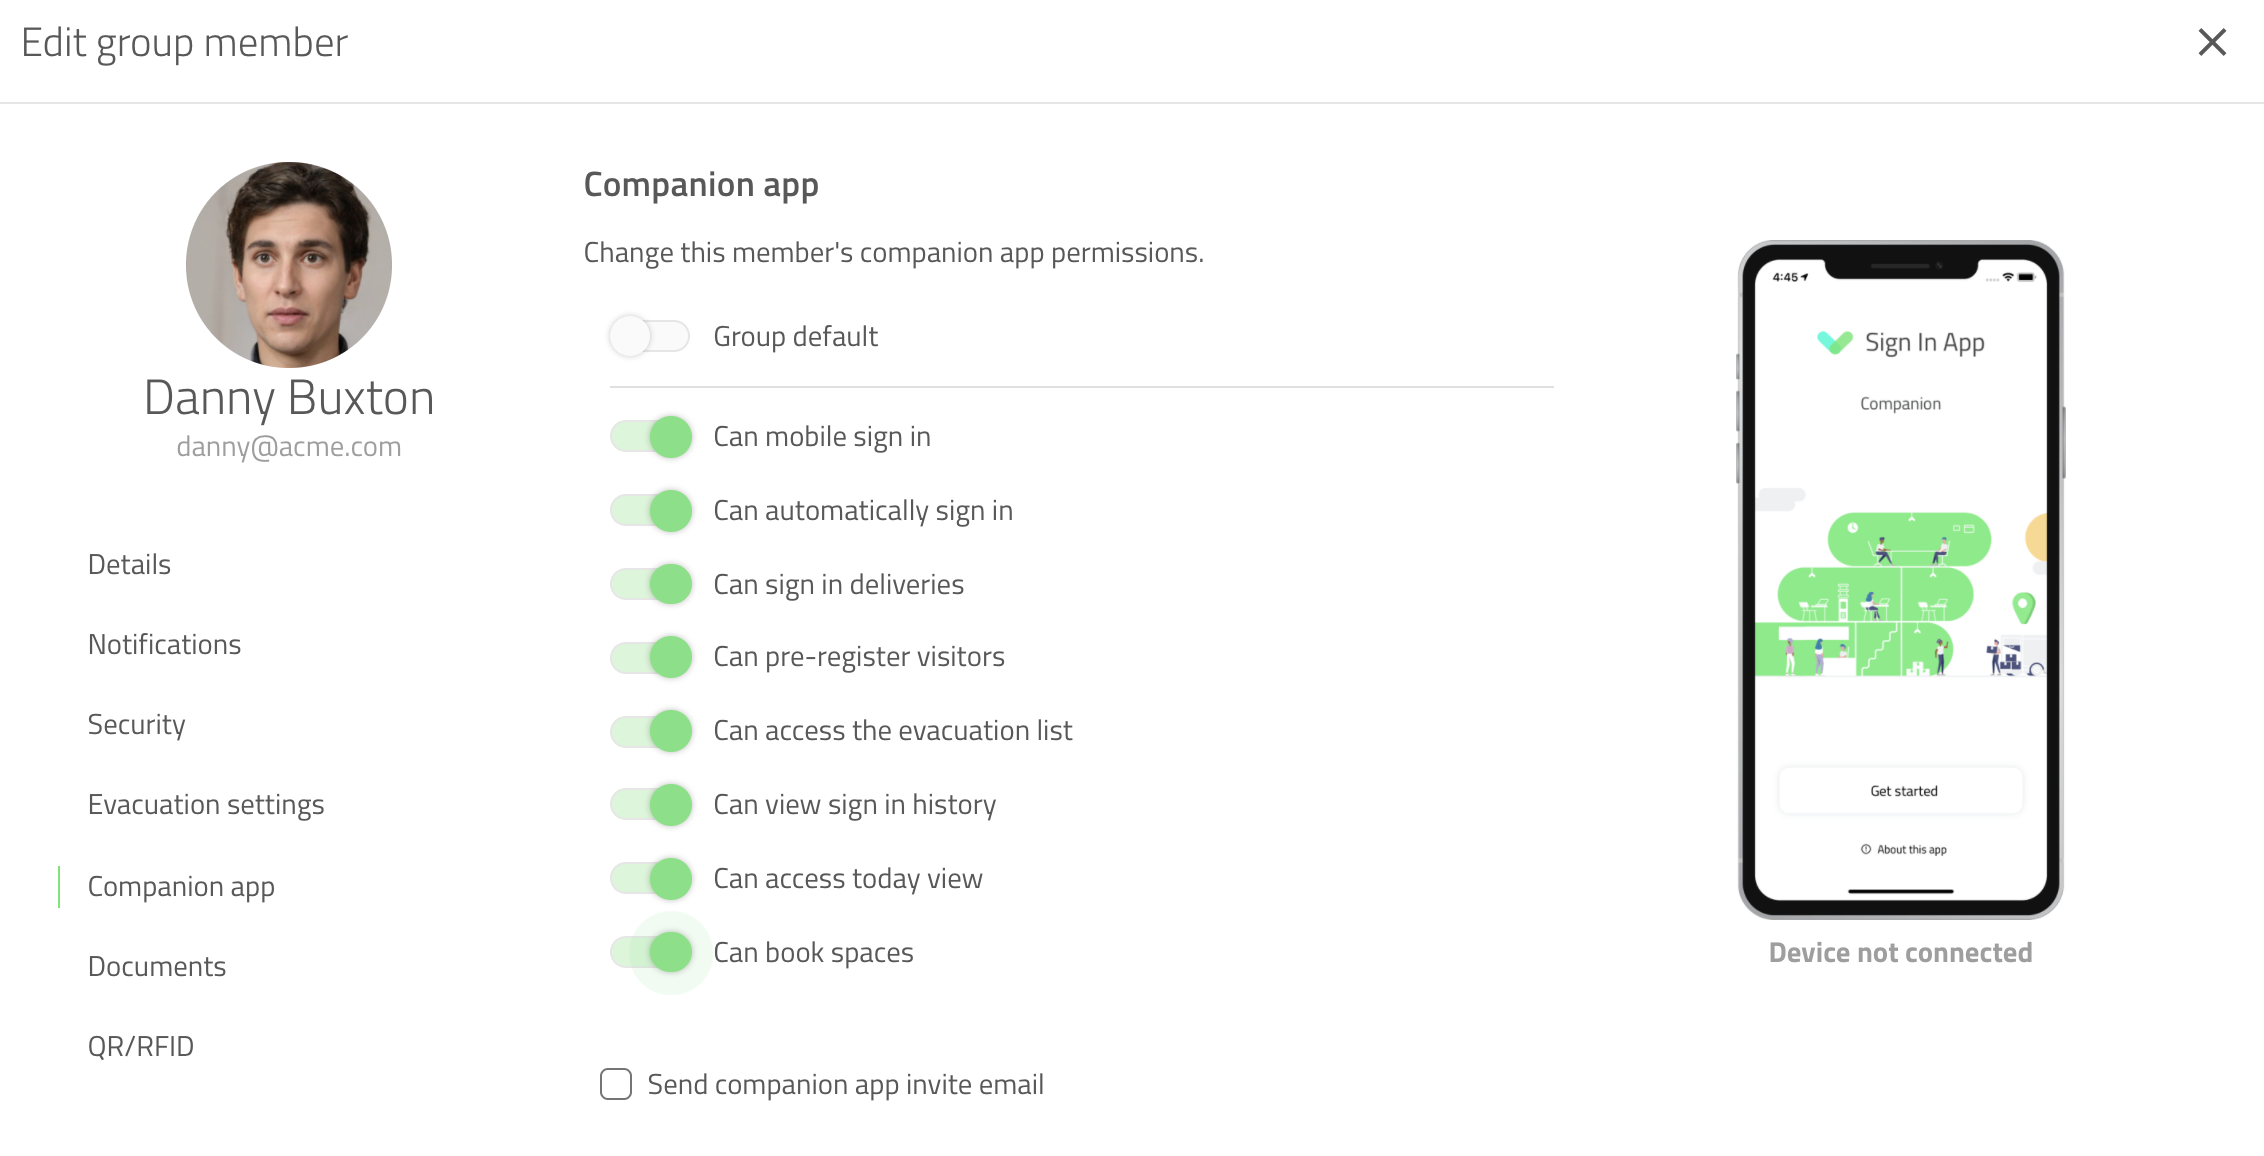Open the Security settings tab
The width and height of the screenshot is (2264, 1156).
136,724
